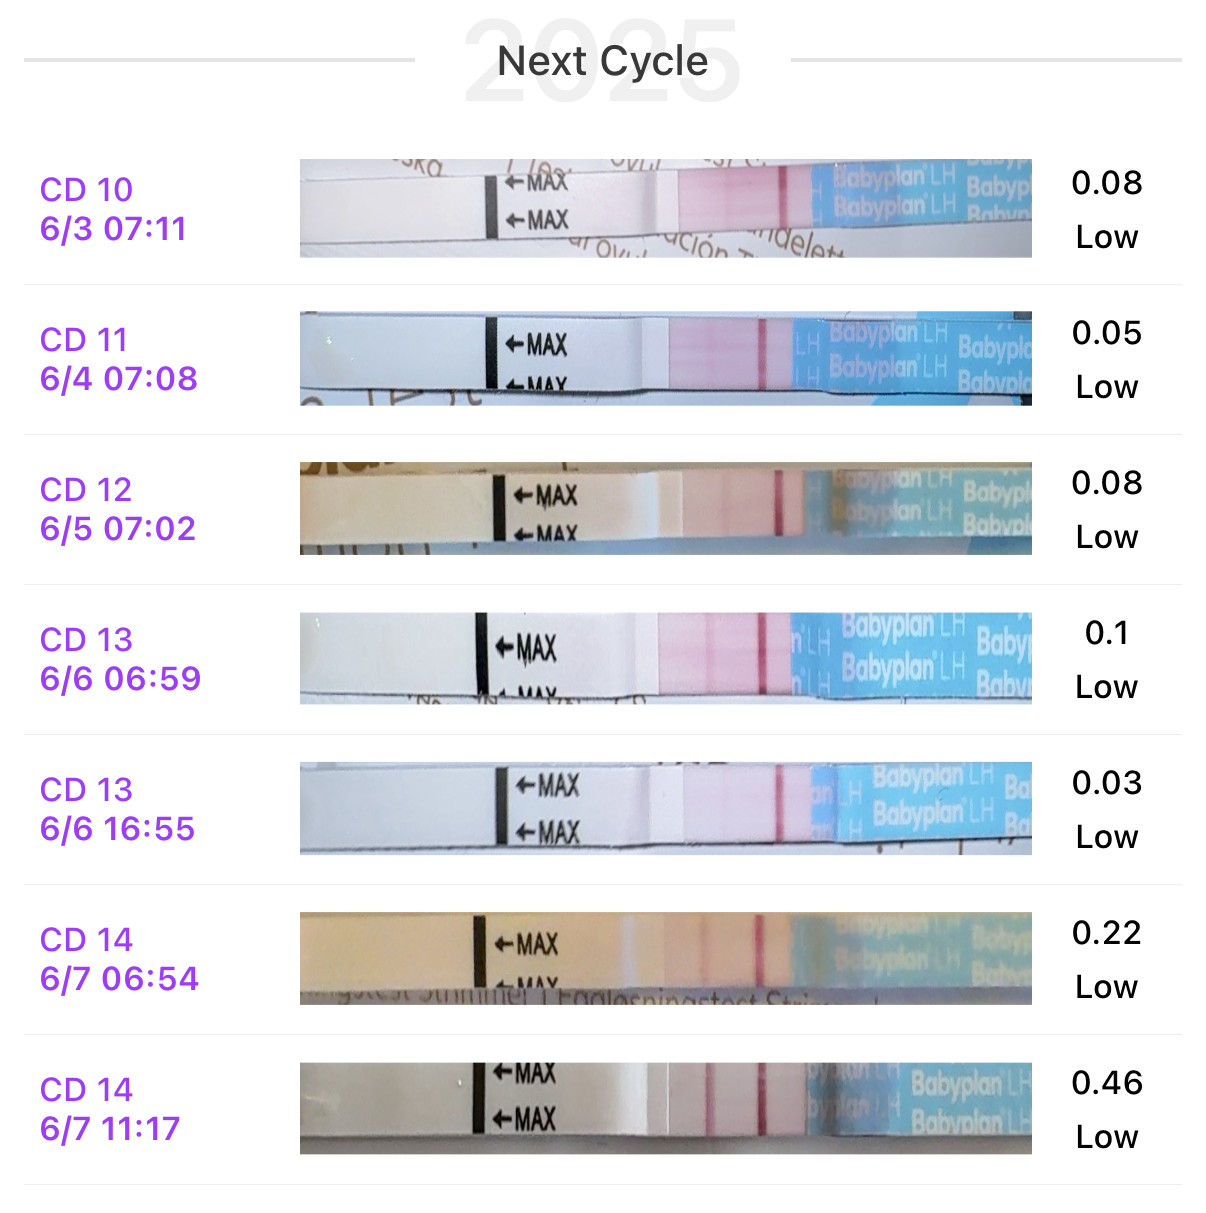Open the CD 14 6/7 06:54 entry label
Image resolution: width=1206 pixels, height=1213 pixels.
coord(119,959)
